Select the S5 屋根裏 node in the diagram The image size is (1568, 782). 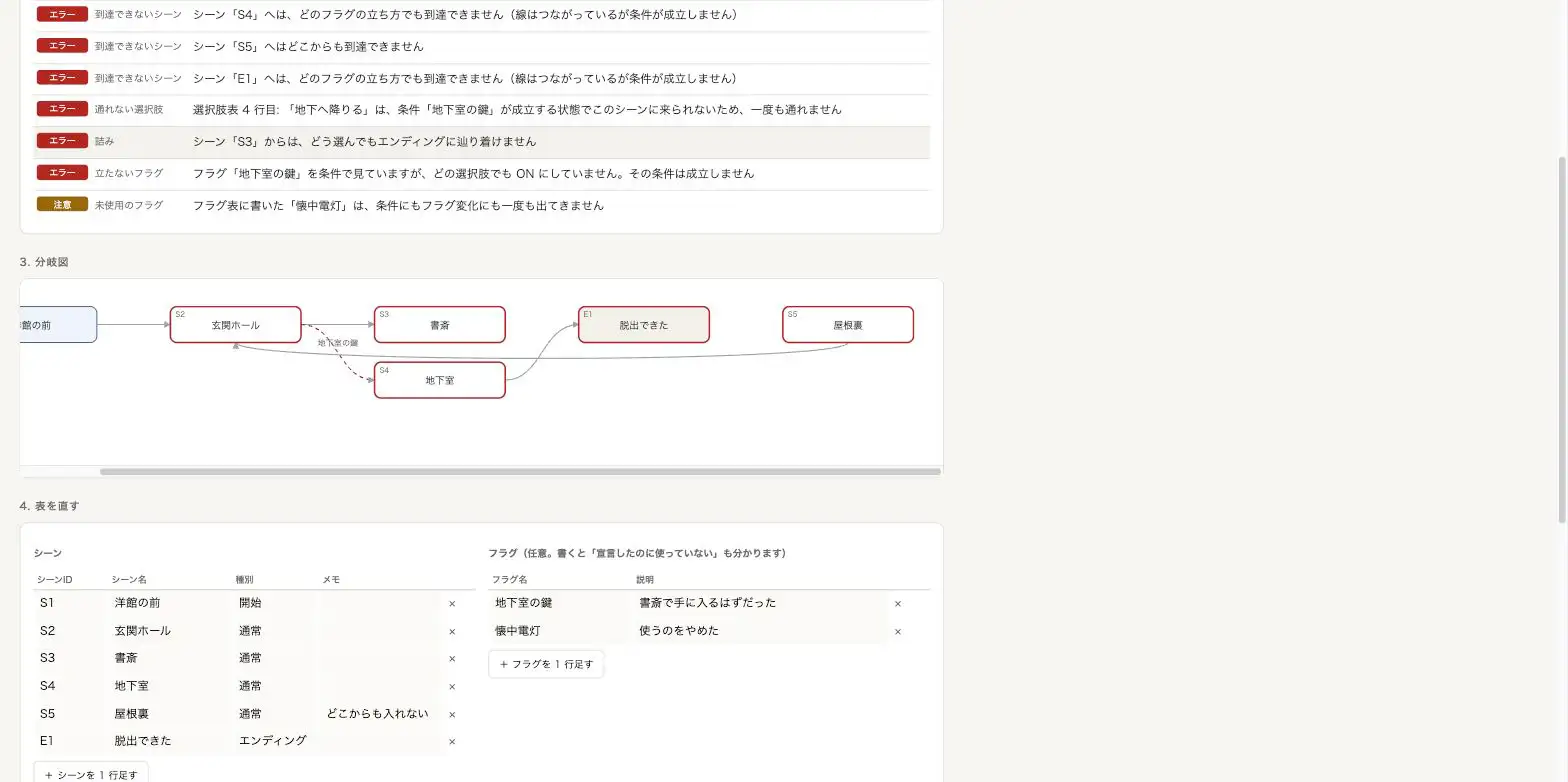tap(848, 325)
